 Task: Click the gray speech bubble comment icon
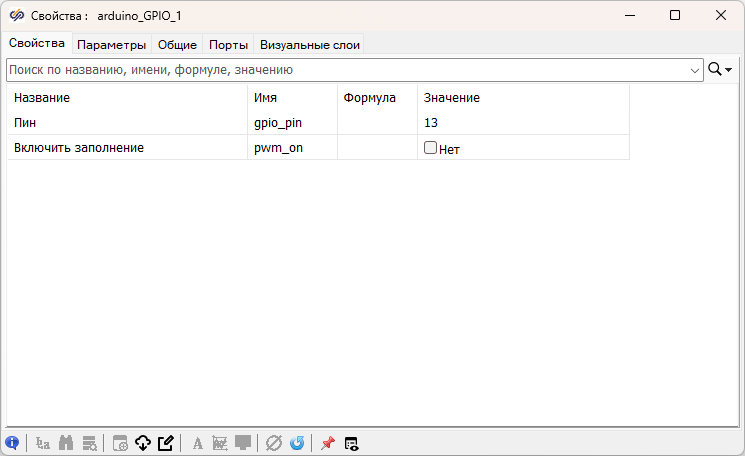coord(243,443)
